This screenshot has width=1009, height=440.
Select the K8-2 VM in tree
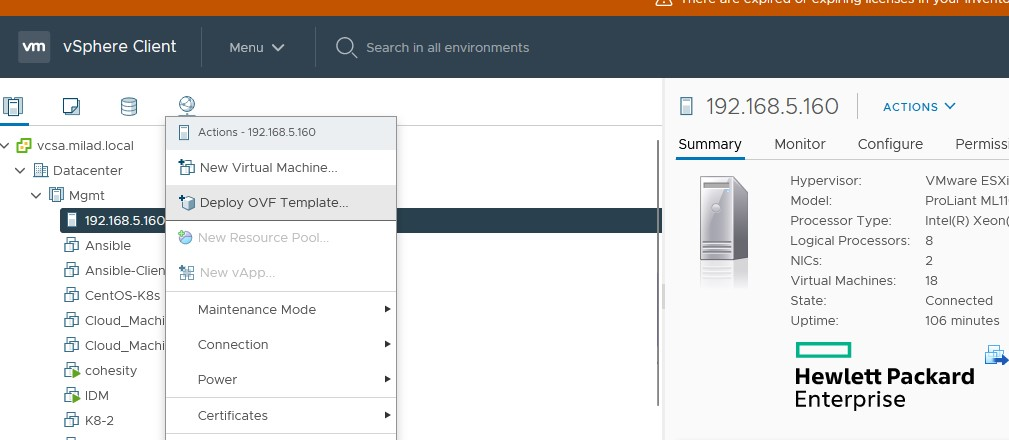click(x=99, y=421)
